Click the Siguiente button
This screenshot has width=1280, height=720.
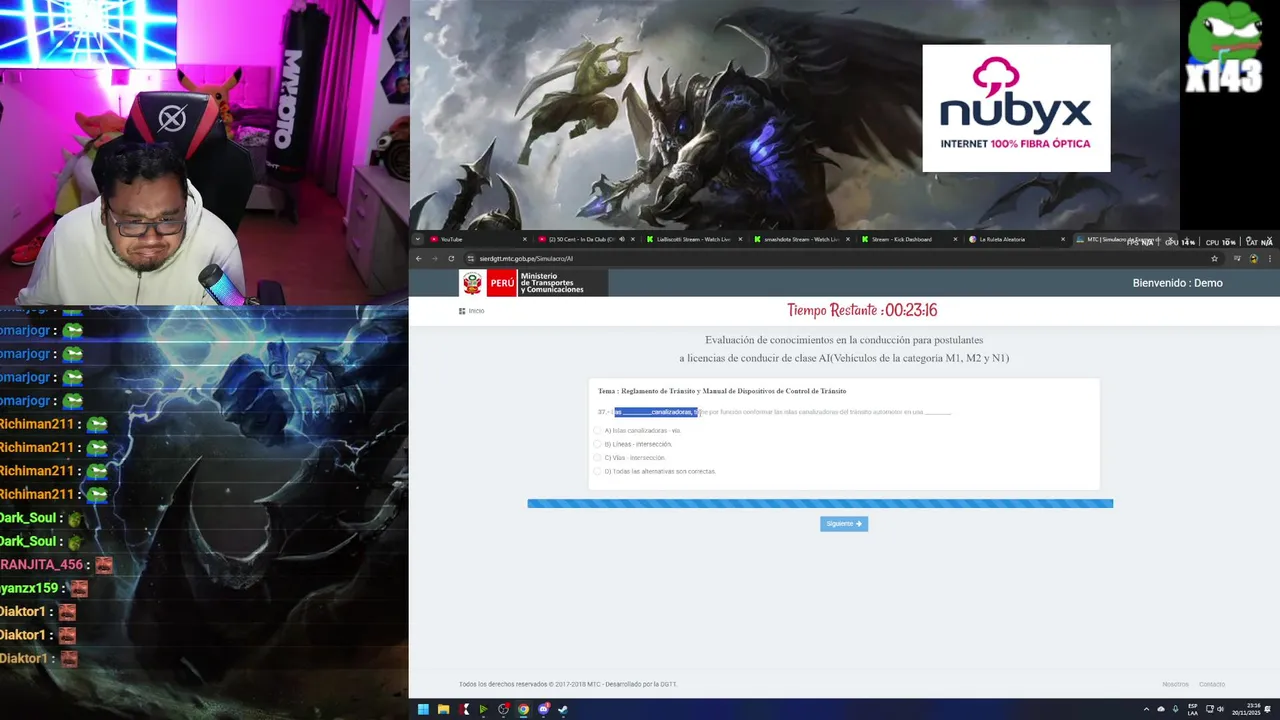click(x=844, y=524)
